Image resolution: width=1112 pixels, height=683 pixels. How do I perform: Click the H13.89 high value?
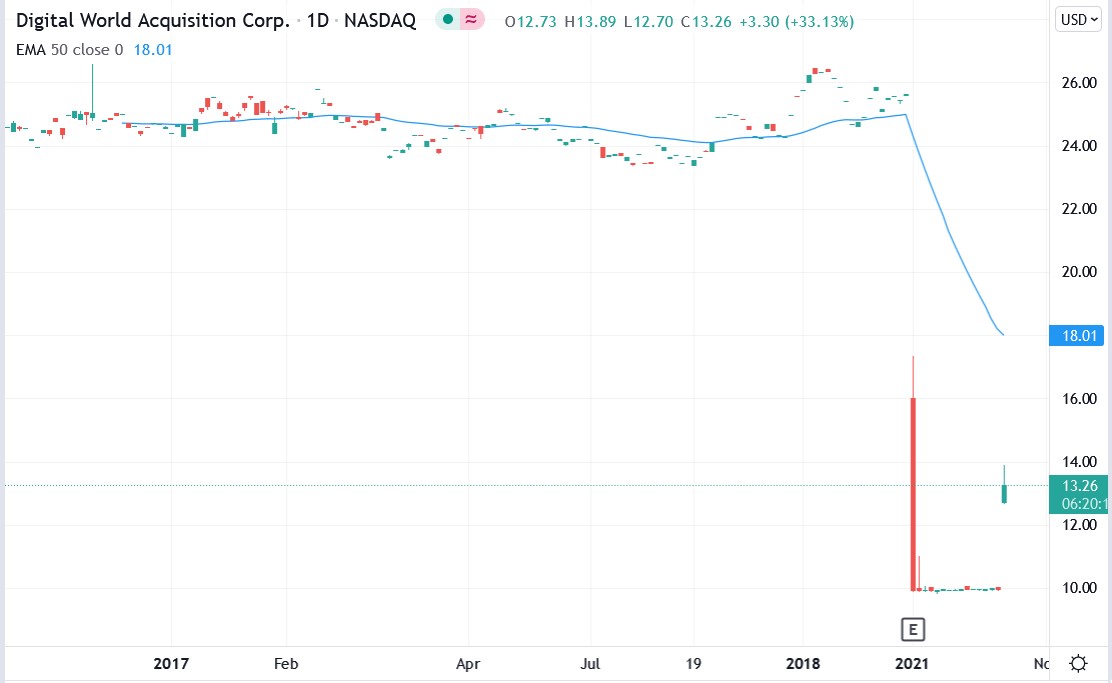pyautogui.click(x=590, y=22)
